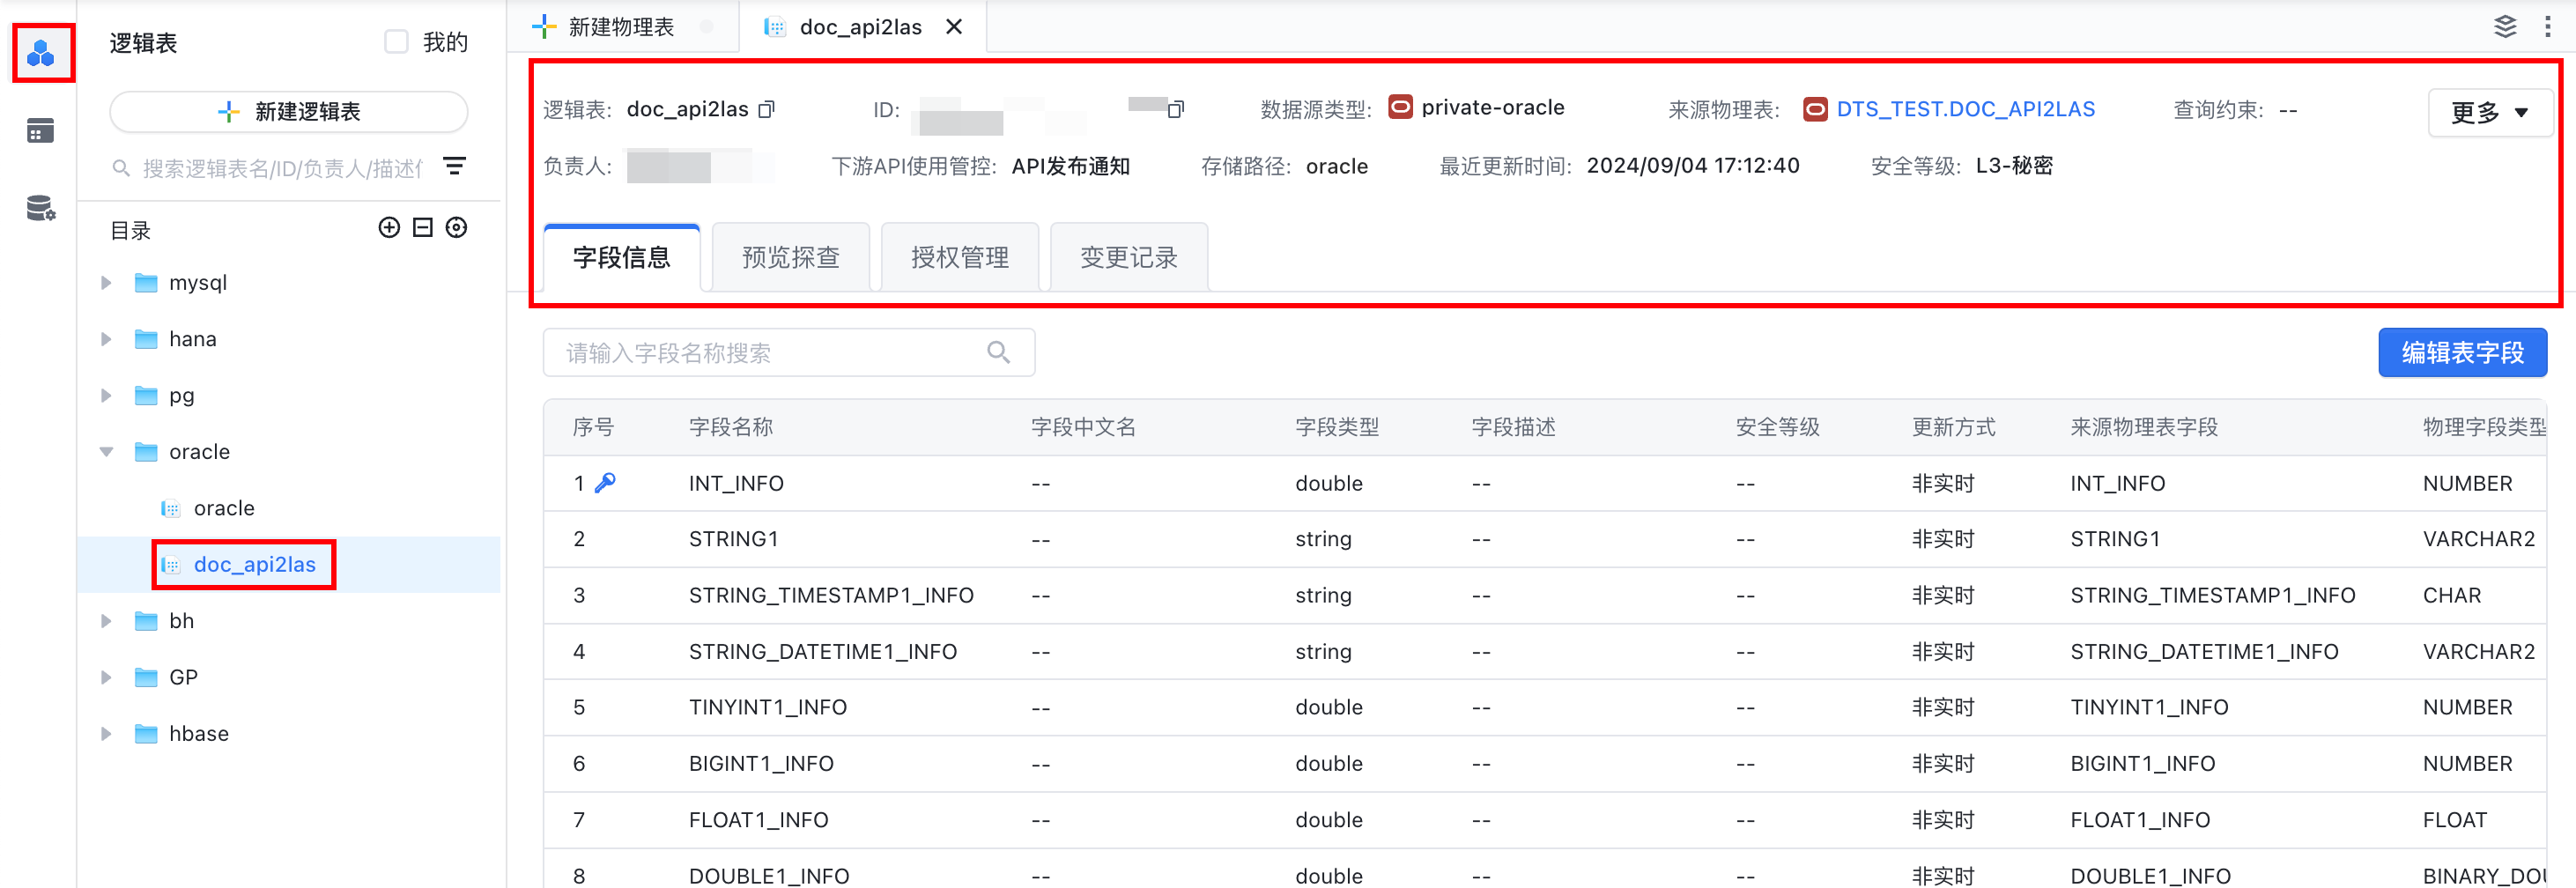Click the API发布通知 value
The image size is (2576, 888).
pyautogui.click(x=1070, y=166)
